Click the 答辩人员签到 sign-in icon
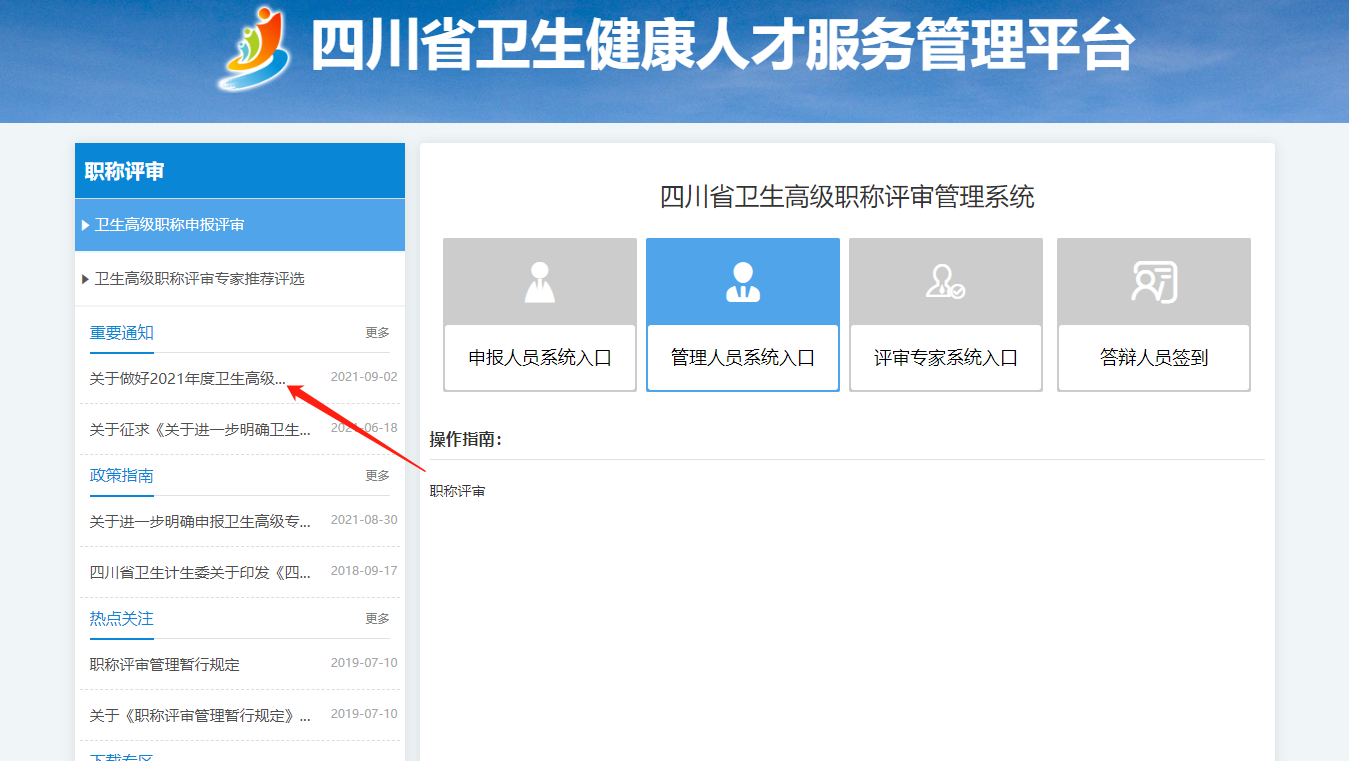1349x761 pixels. point(1154,282)
